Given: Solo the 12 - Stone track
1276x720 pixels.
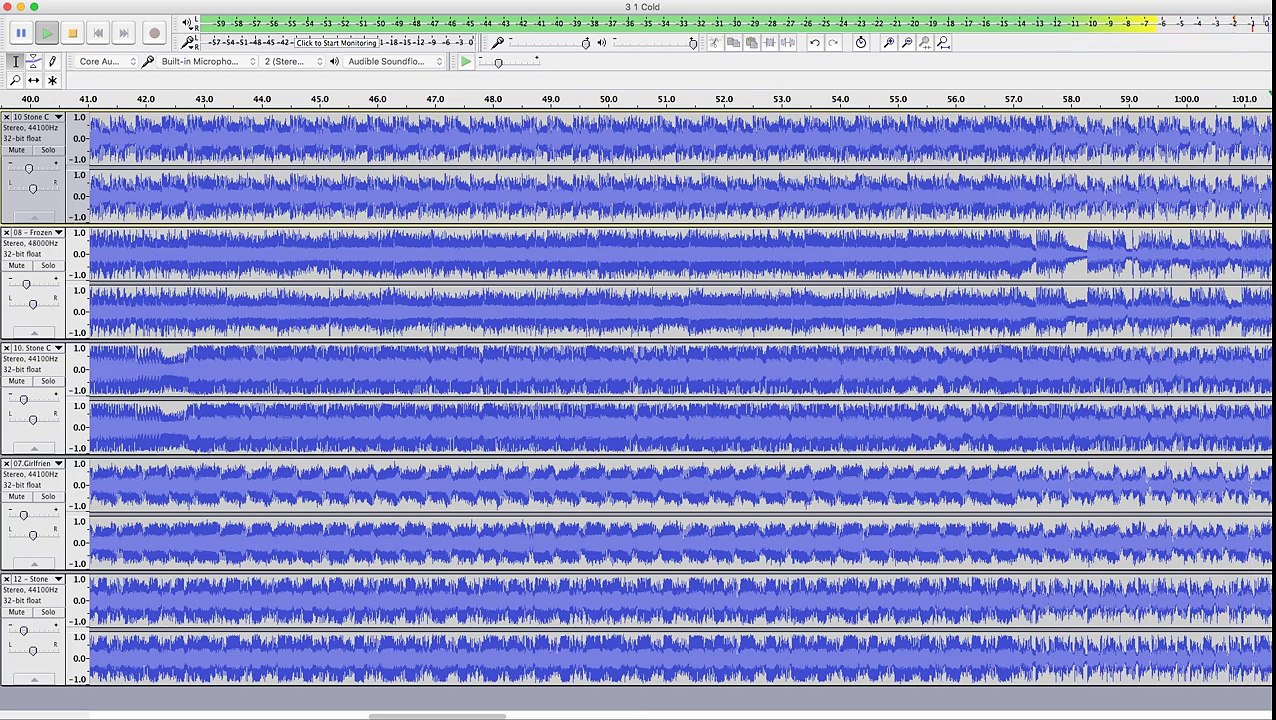Looking at the screenshot, I should [x=48, y=612].
